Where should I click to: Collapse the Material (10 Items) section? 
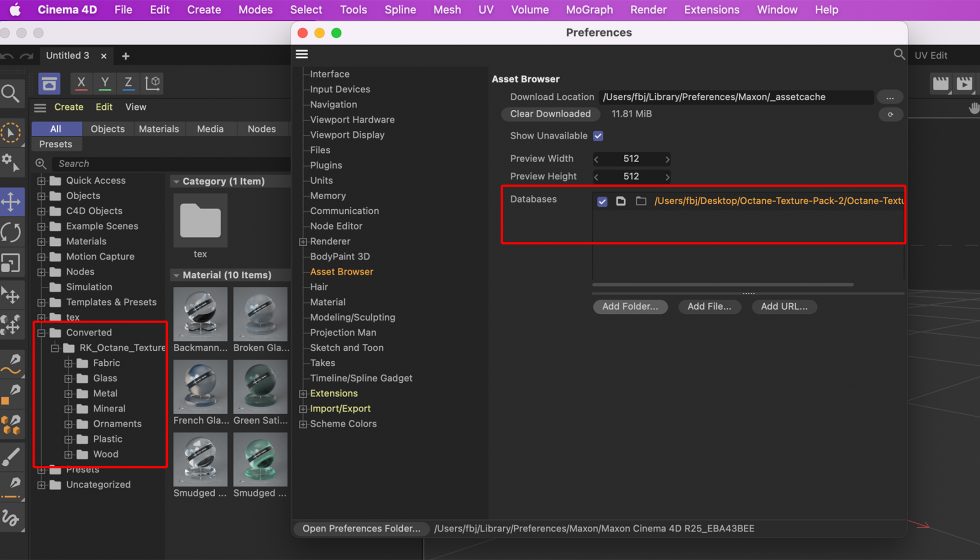tap(176, 276)
